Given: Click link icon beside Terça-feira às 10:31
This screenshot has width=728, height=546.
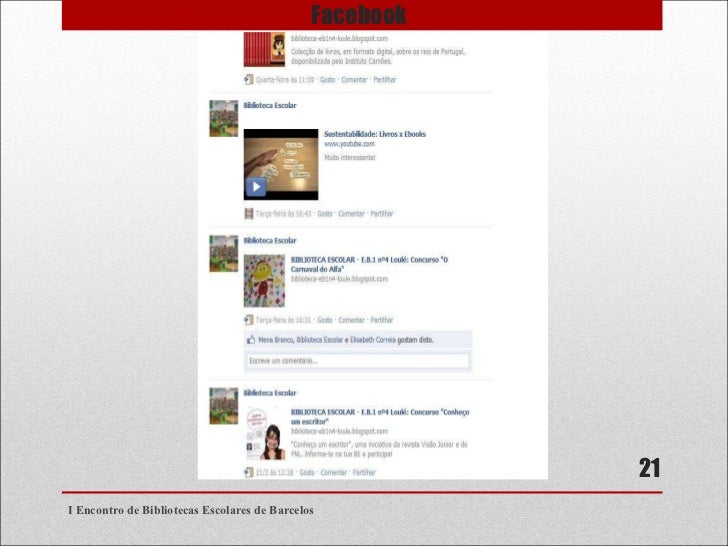Looking at the screenshot, I should point(249,320).
